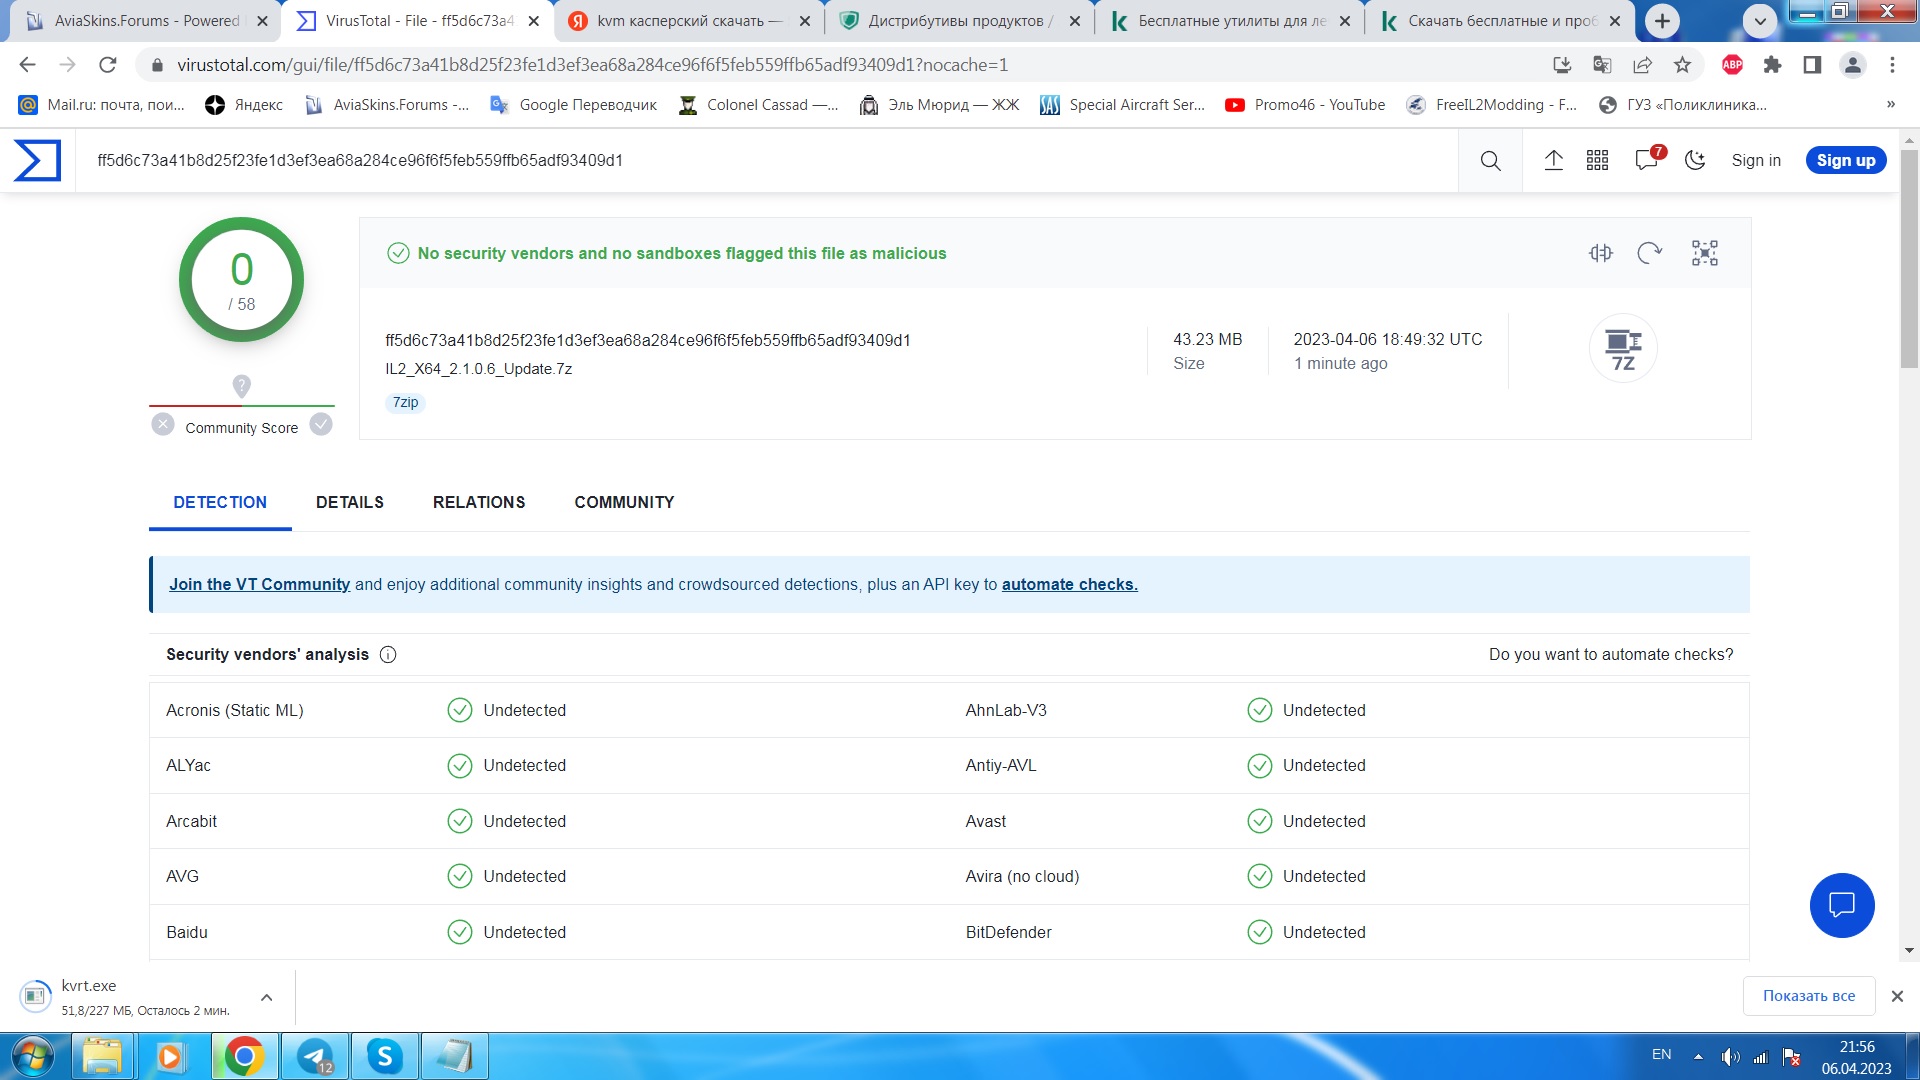Open the Promo46 - YouTube bookmark
Image resolution: width=1920 pixels, height=1080 pixels.
1305,105
